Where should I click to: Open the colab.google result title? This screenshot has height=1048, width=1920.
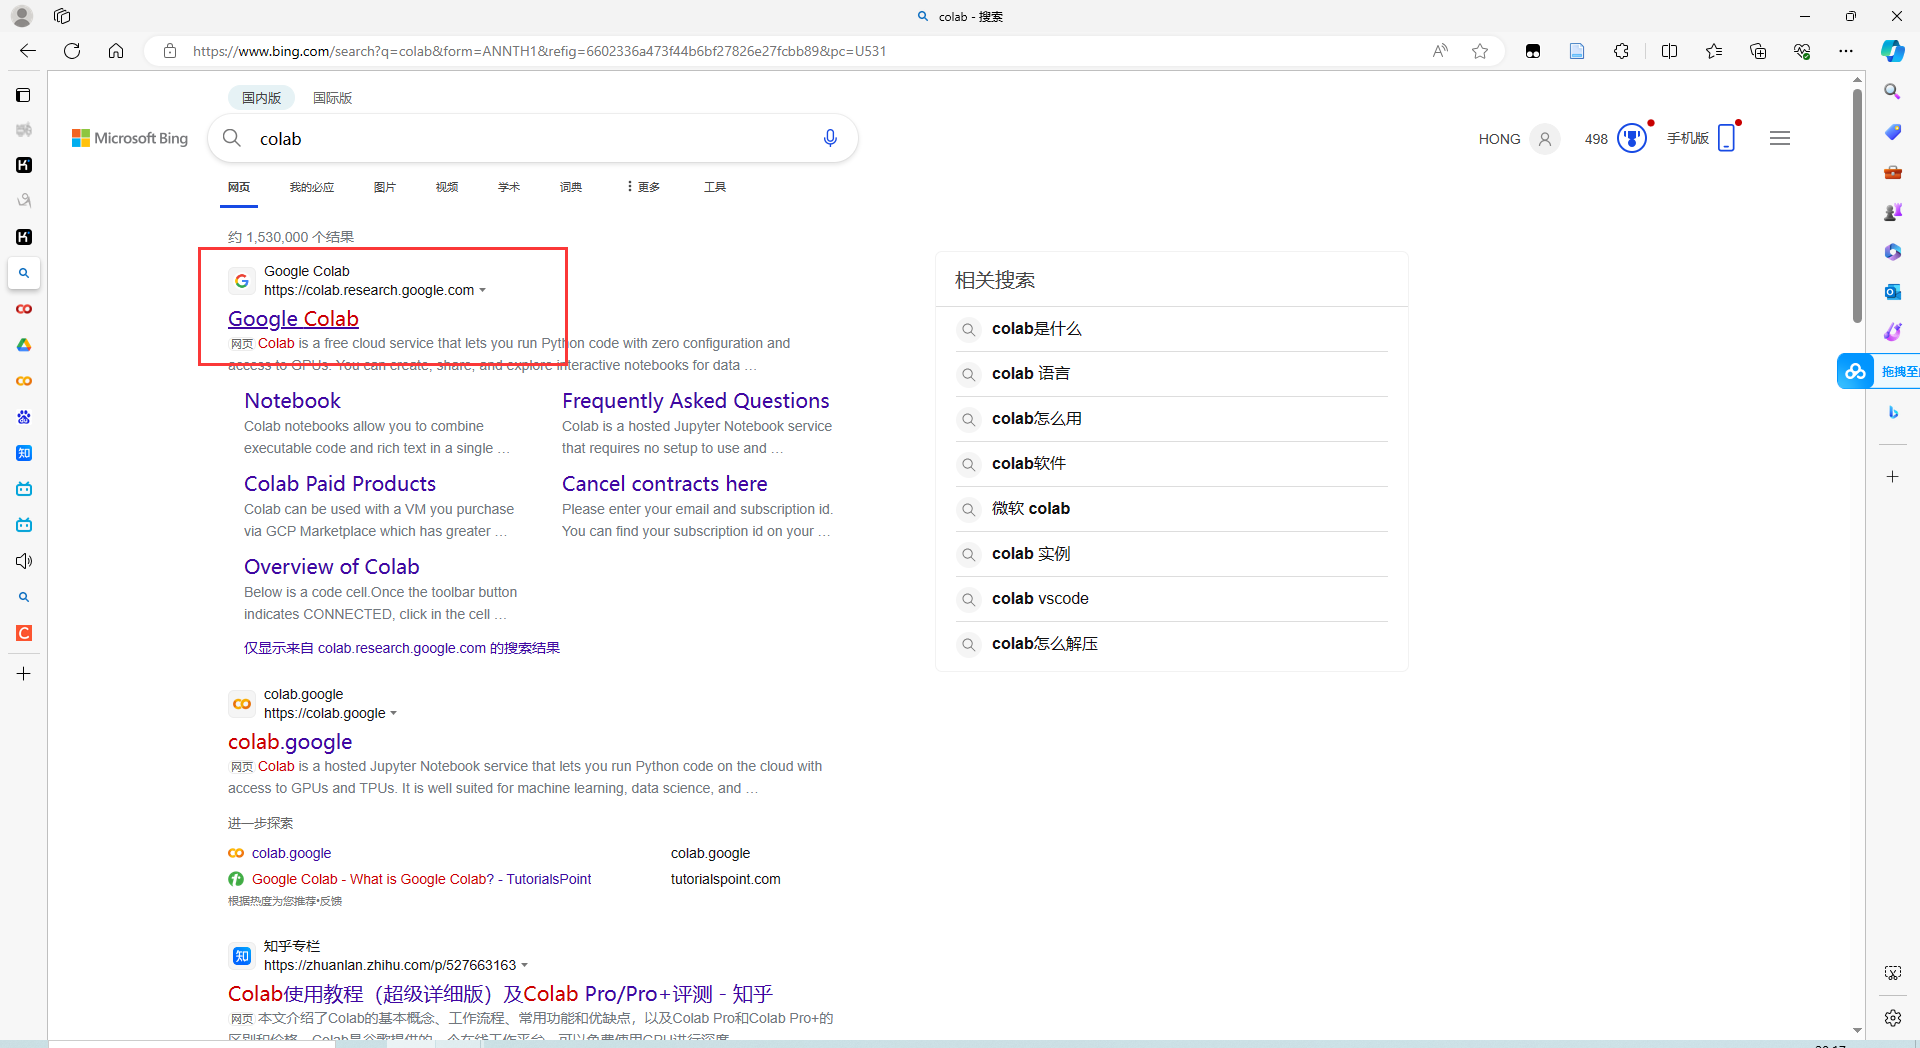(290, 742)
